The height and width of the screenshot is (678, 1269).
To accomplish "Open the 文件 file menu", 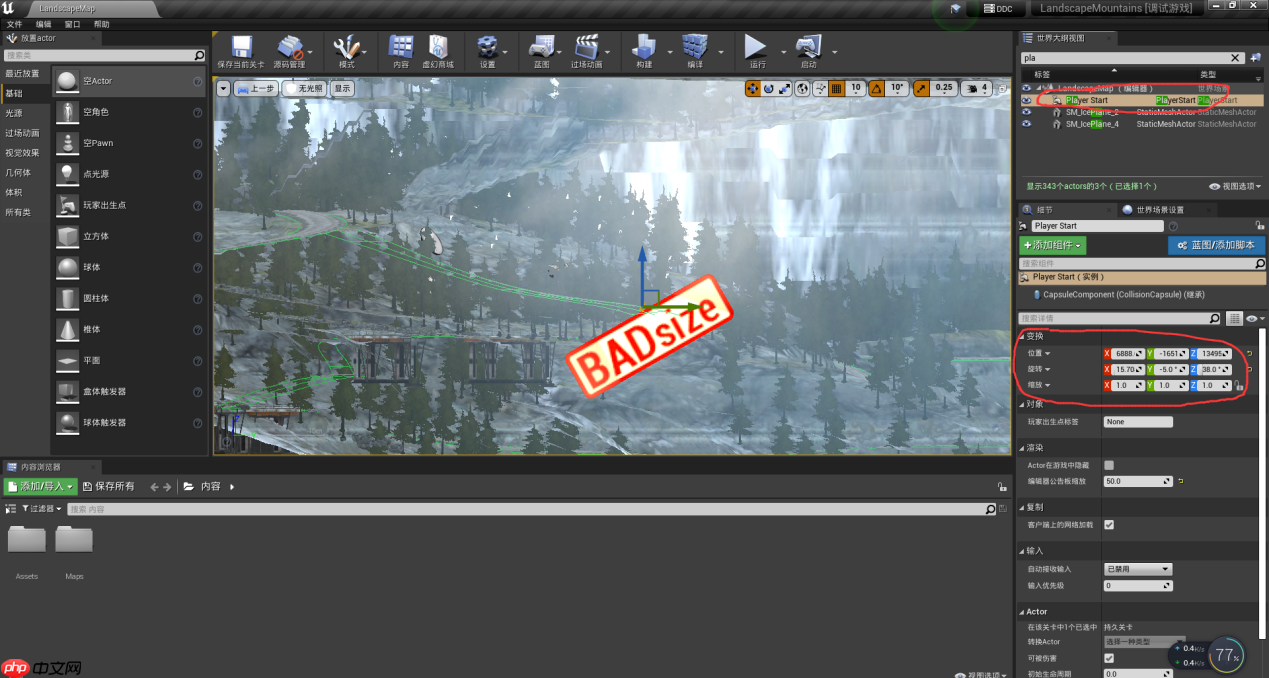I will [14, 24].
